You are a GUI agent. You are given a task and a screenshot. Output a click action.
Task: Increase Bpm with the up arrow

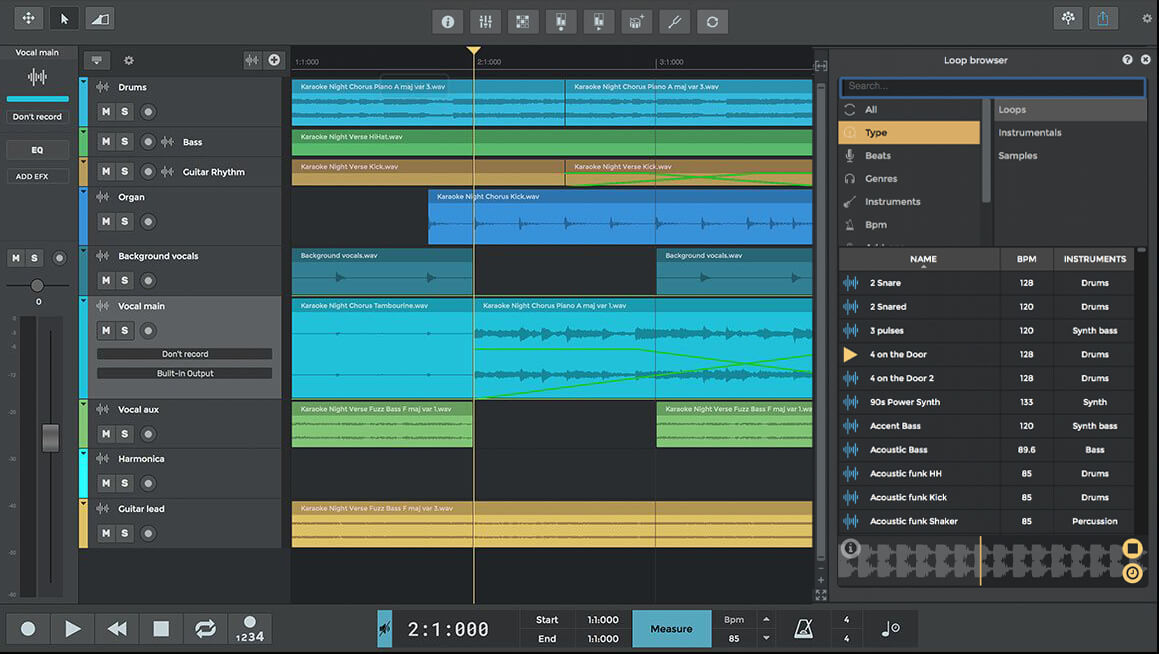point(766,620)
